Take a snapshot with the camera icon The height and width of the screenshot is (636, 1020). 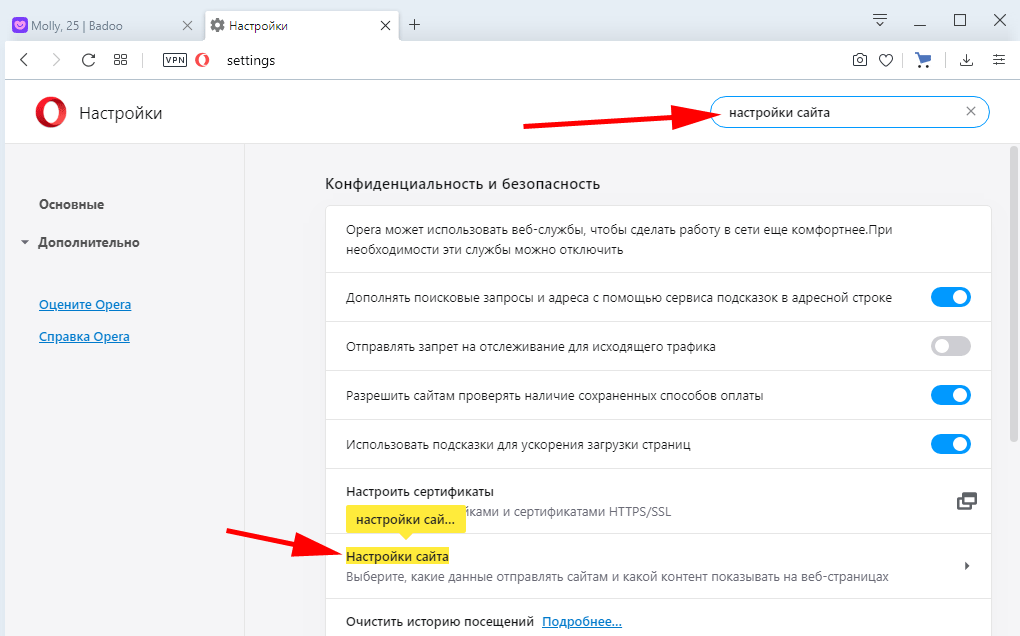tap(859, 60)
